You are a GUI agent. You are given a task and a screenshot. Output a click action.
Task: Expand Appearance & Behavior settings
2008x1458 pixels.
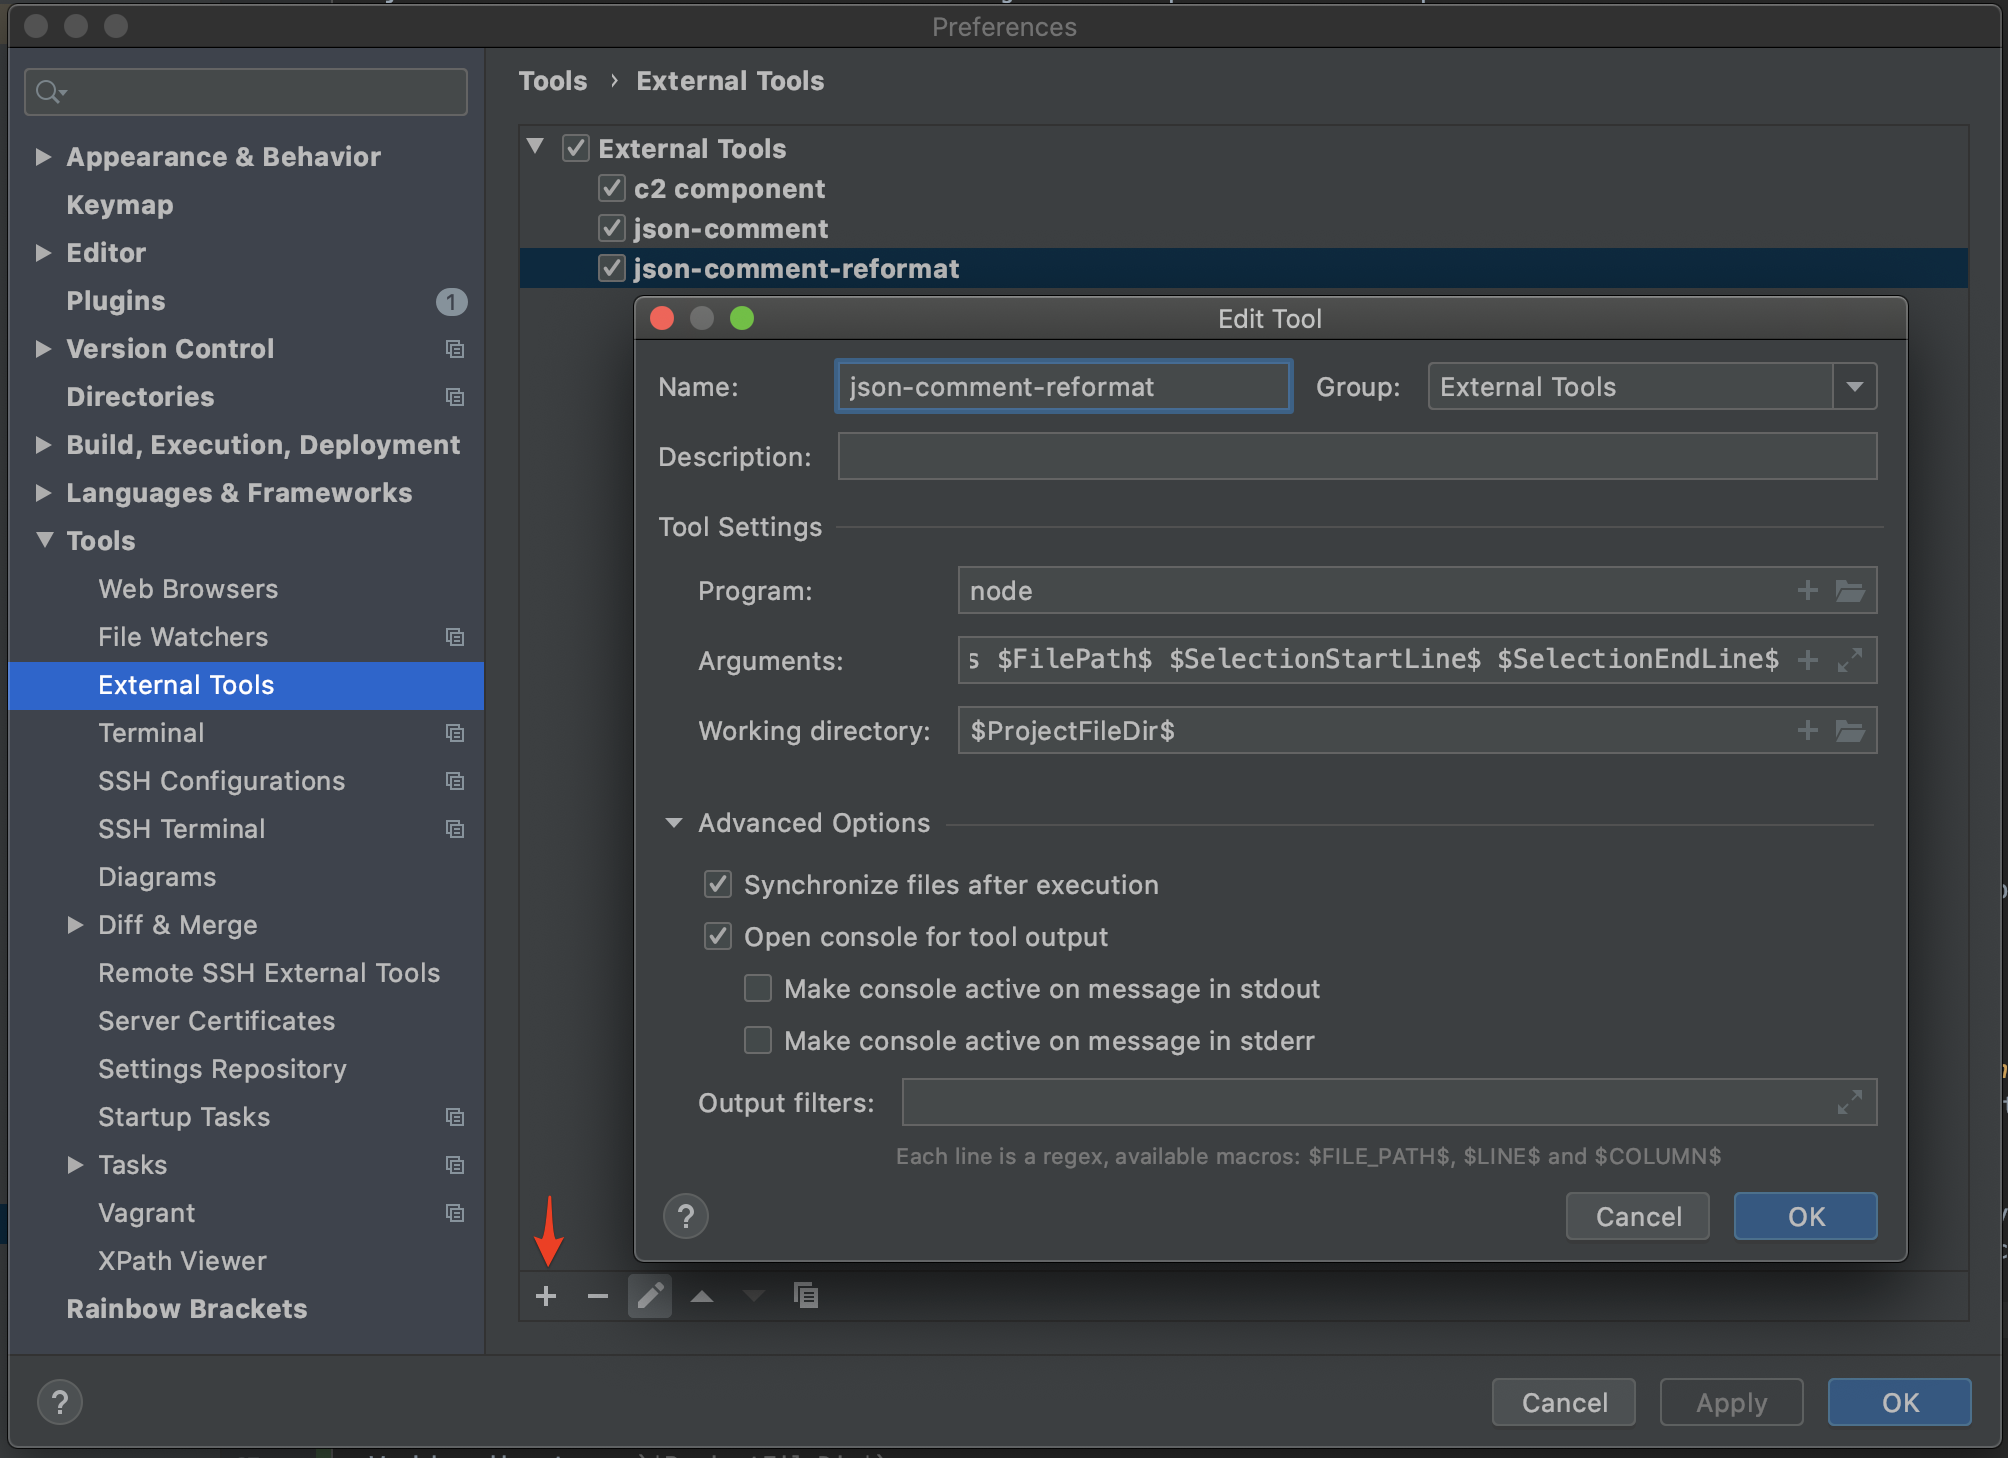pyautogui.click(x=43, y=157)
